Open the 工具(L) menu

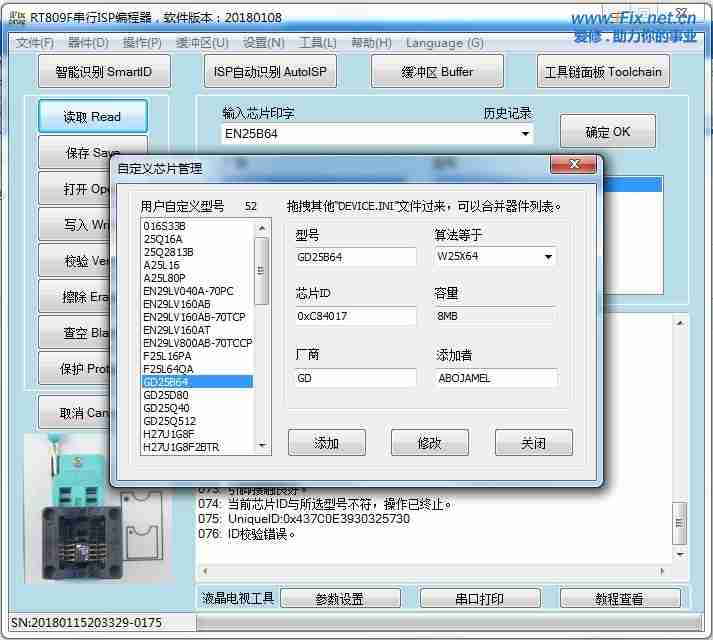tap(317, 43)
